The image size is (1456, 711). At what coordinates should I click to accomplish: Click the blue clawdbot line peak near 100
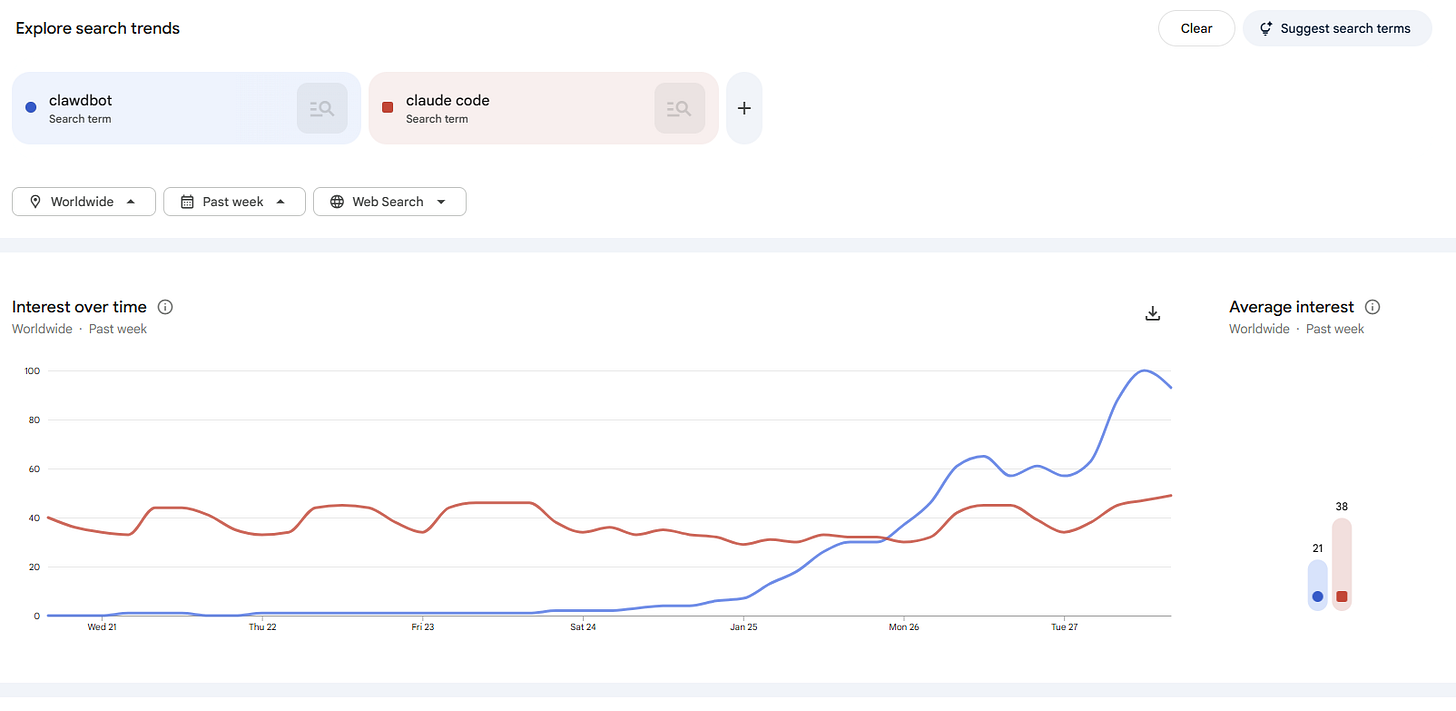pyautogui.click(x=1144, y=371)
